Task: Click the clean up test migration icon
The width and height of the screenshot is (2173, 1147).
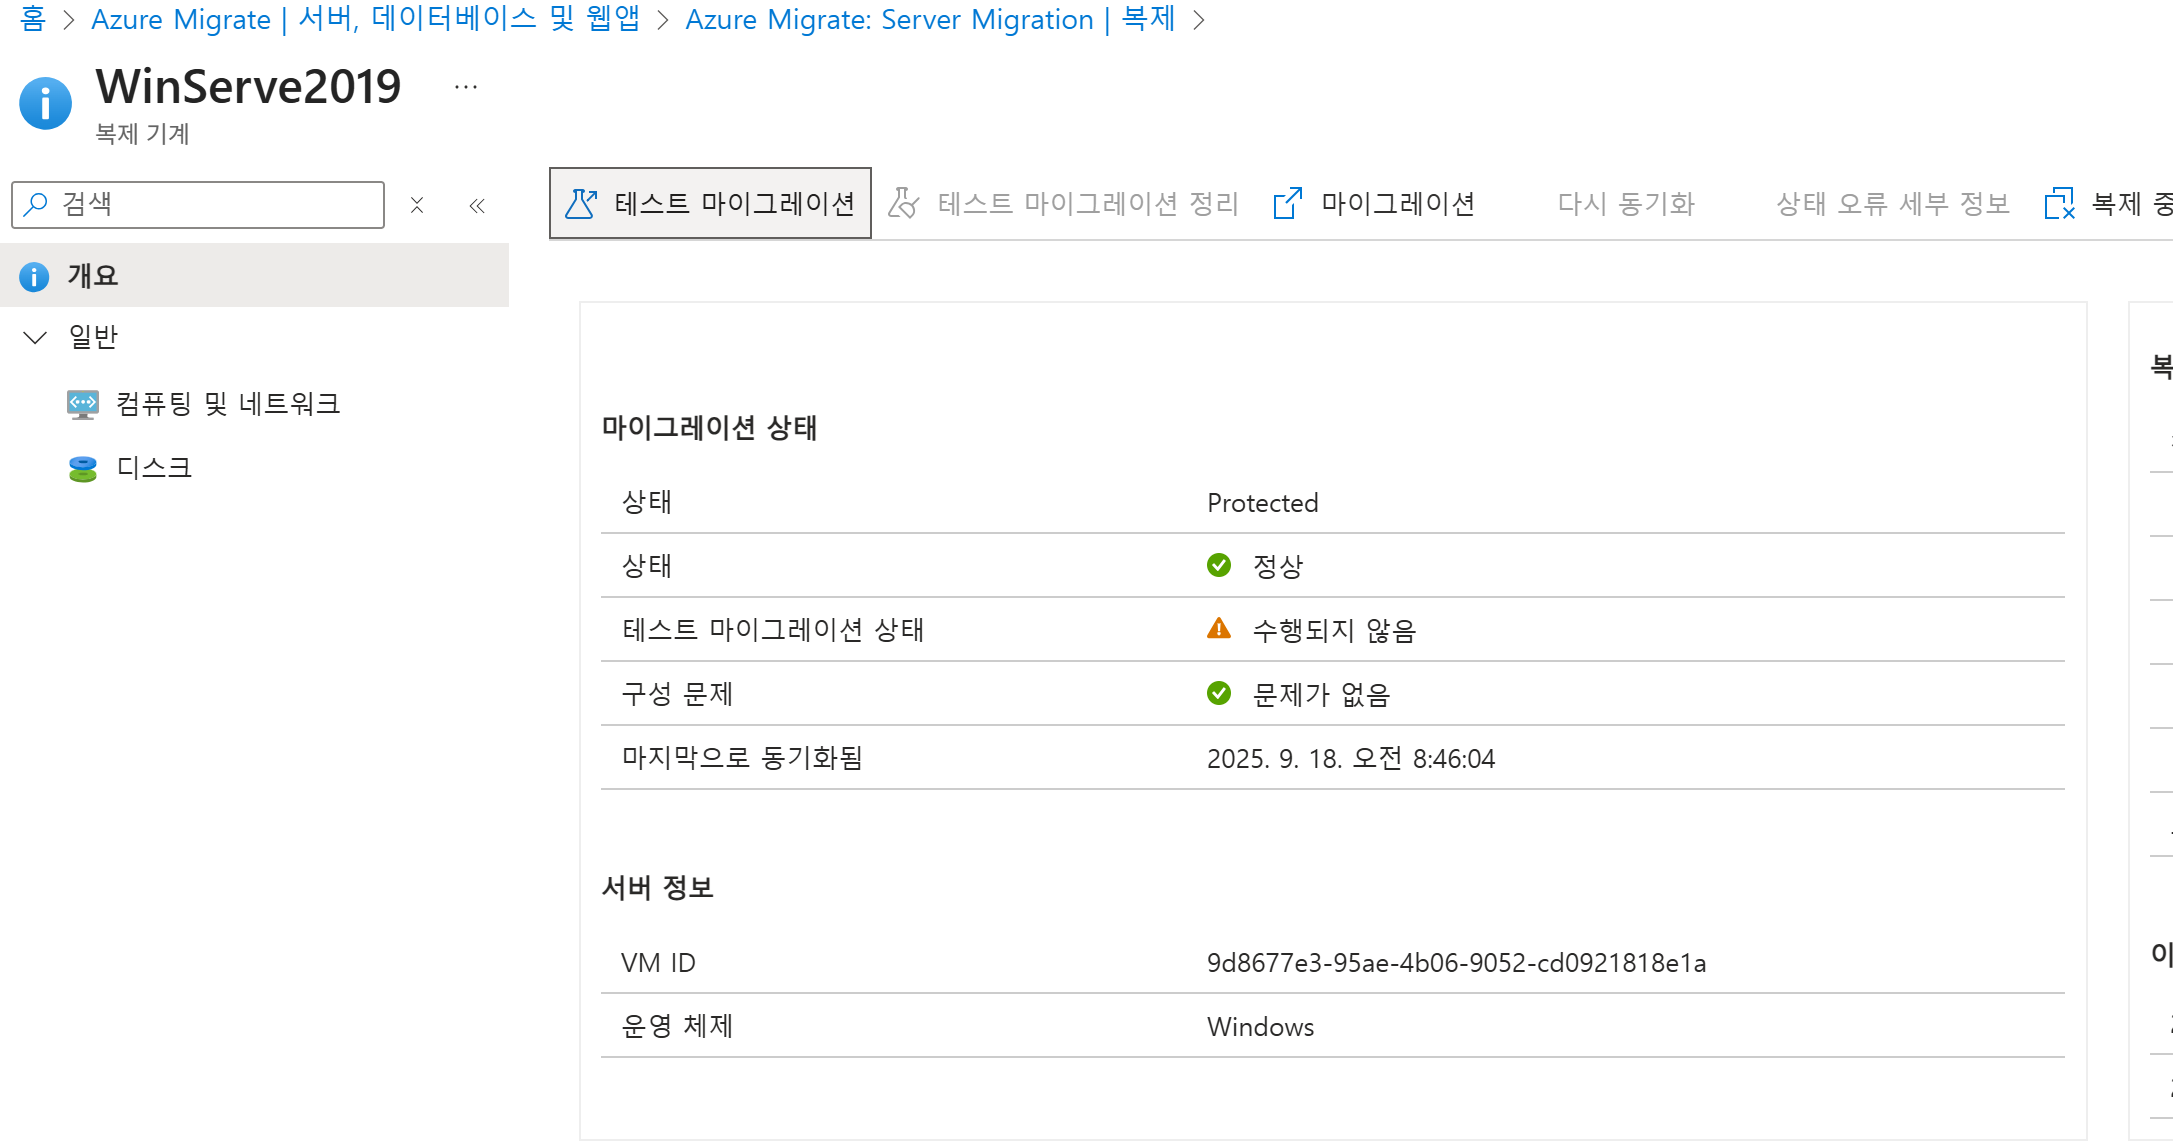Action: coord(904,204)
